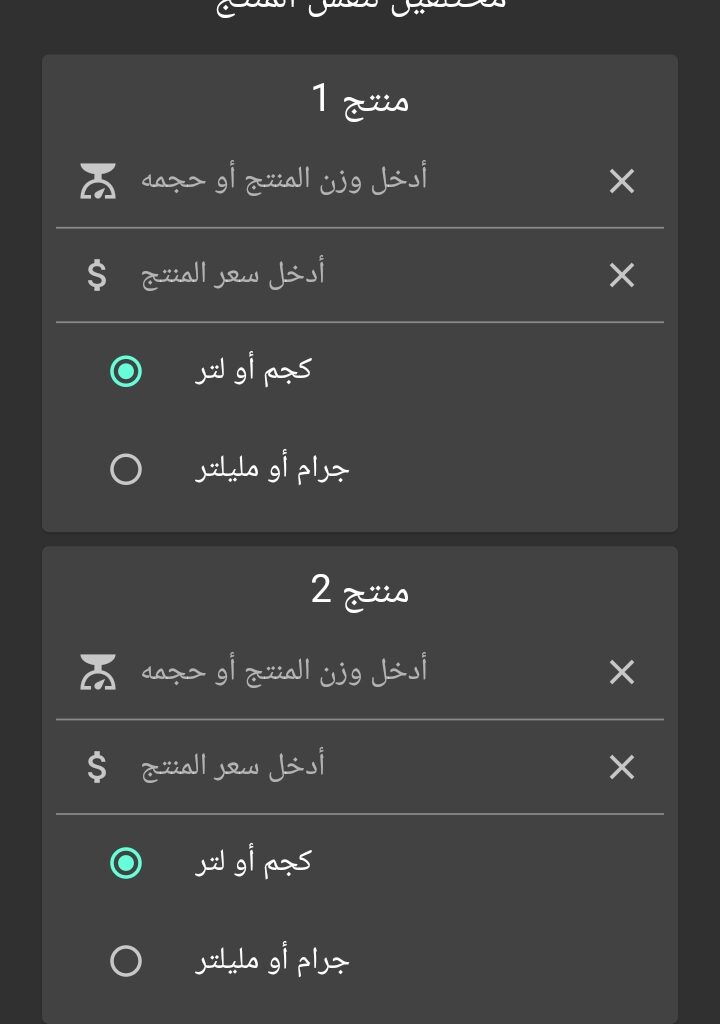Clear the product 1 price field
720x1024 pixels.
(622, 275)
